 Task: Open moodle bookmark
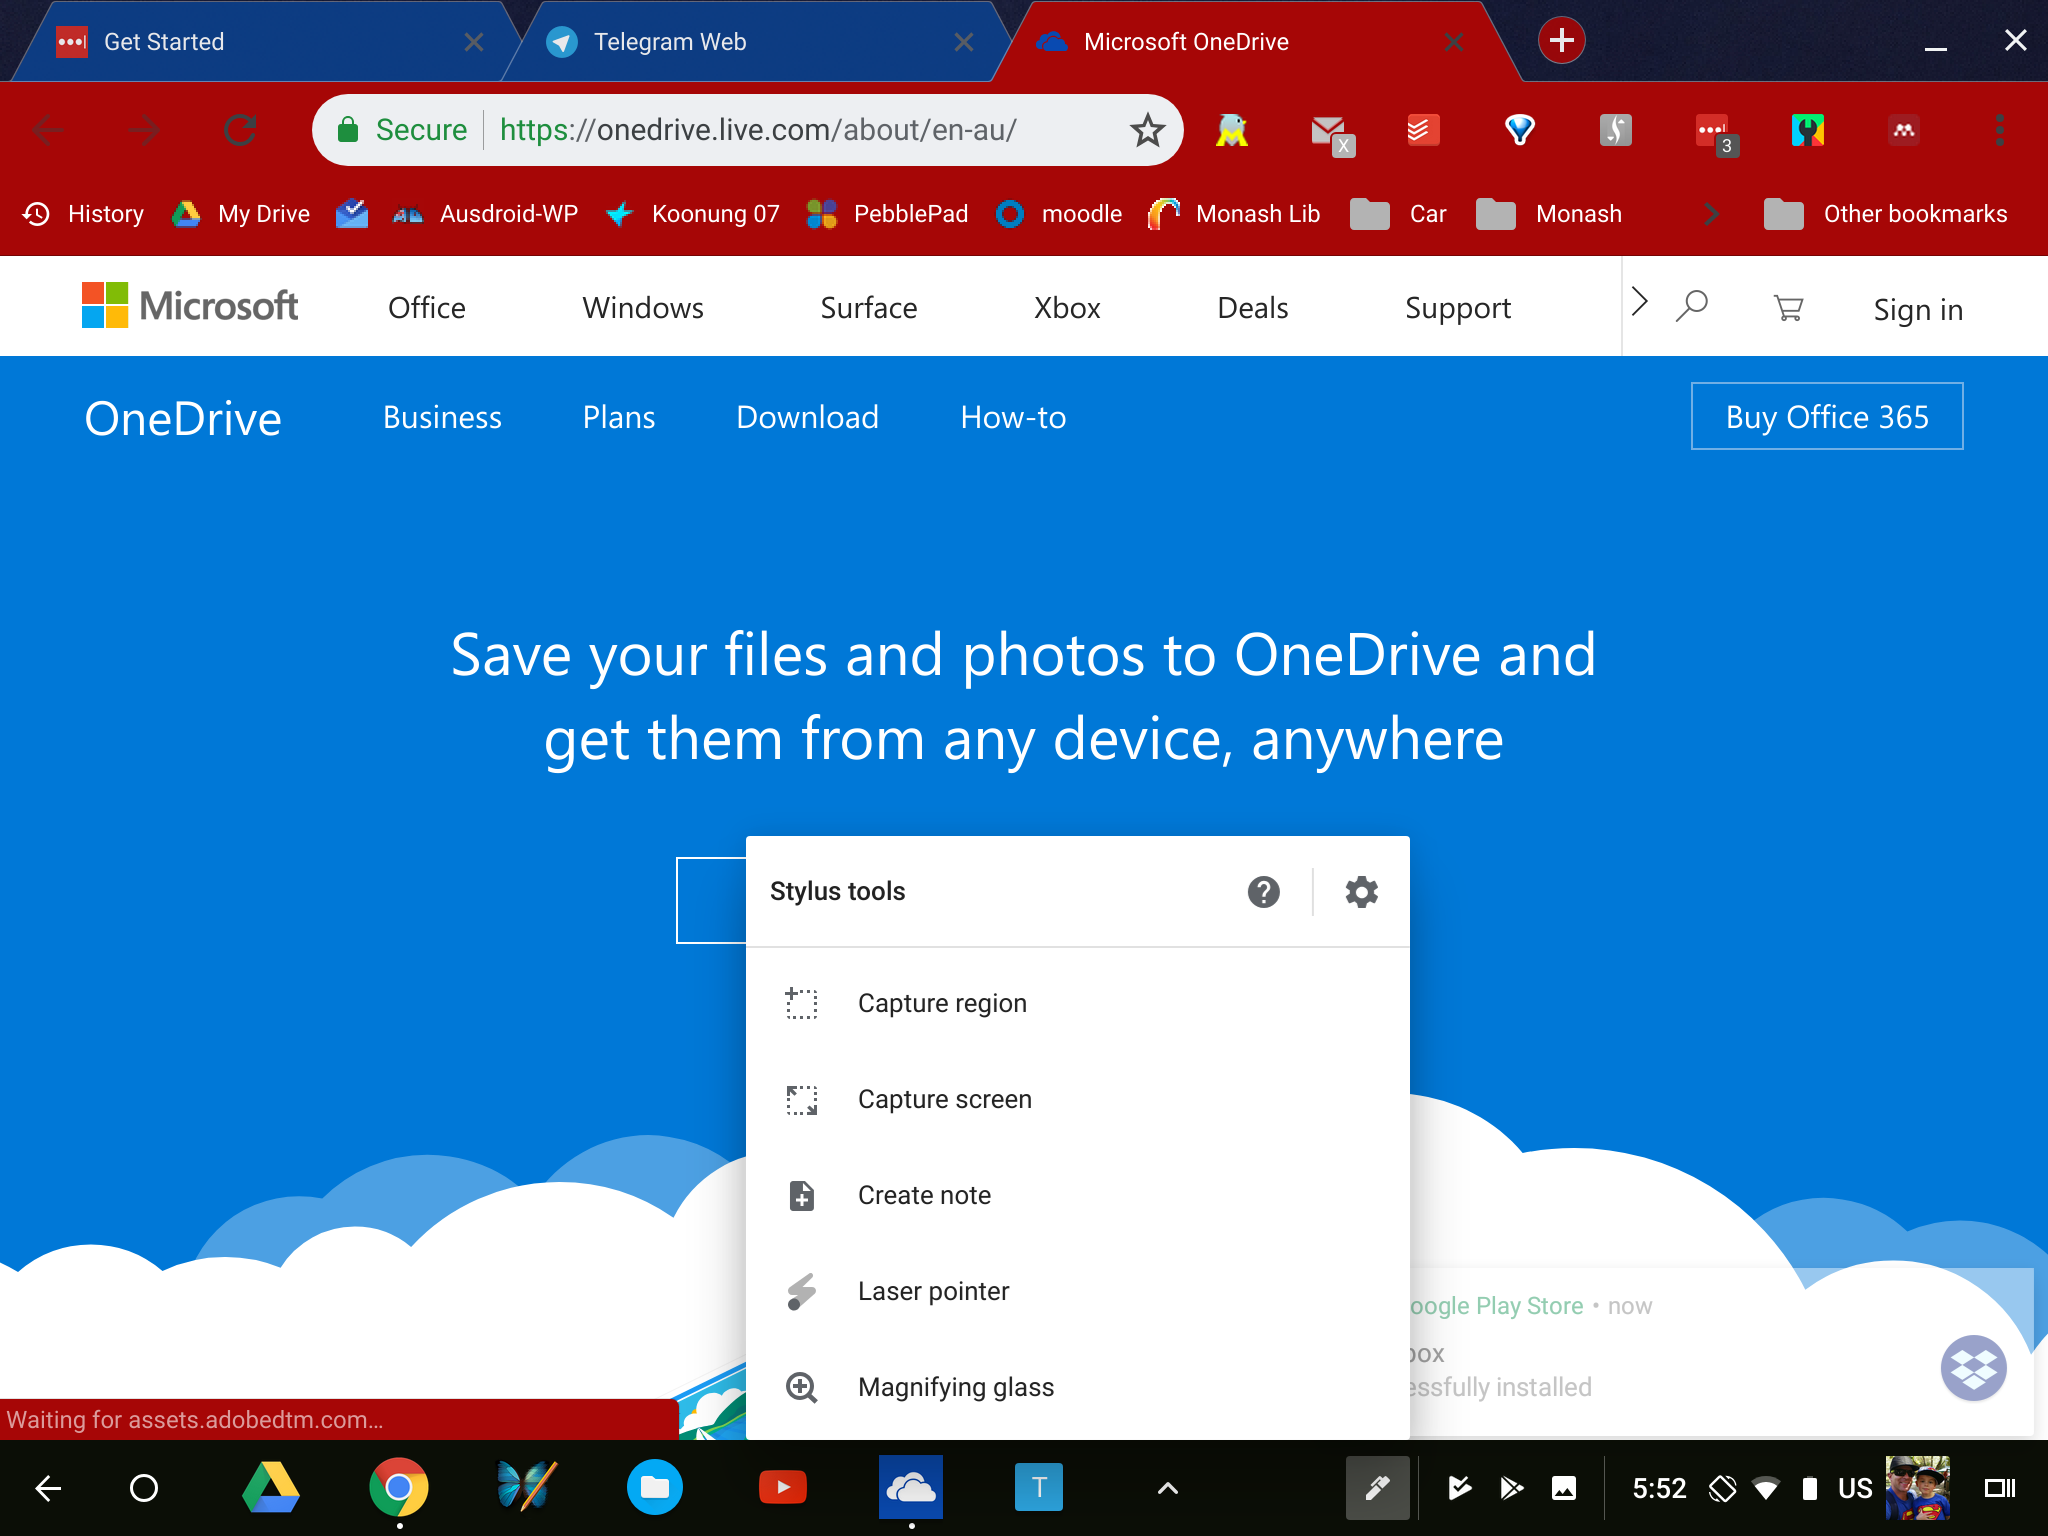pos(1059,214)
